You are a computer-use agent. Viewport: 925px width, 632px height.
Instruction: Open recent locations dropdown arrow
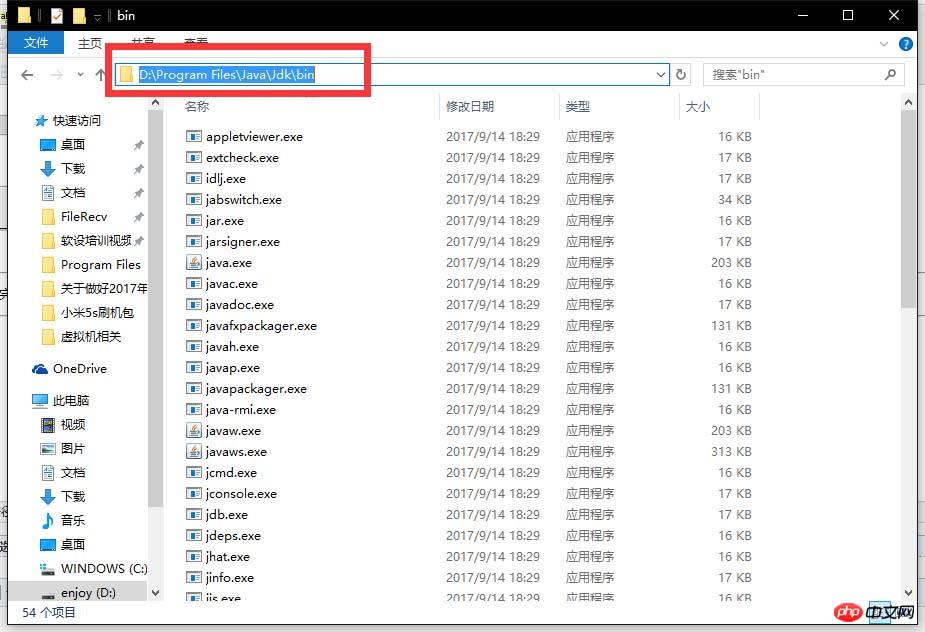pos(80,75)
